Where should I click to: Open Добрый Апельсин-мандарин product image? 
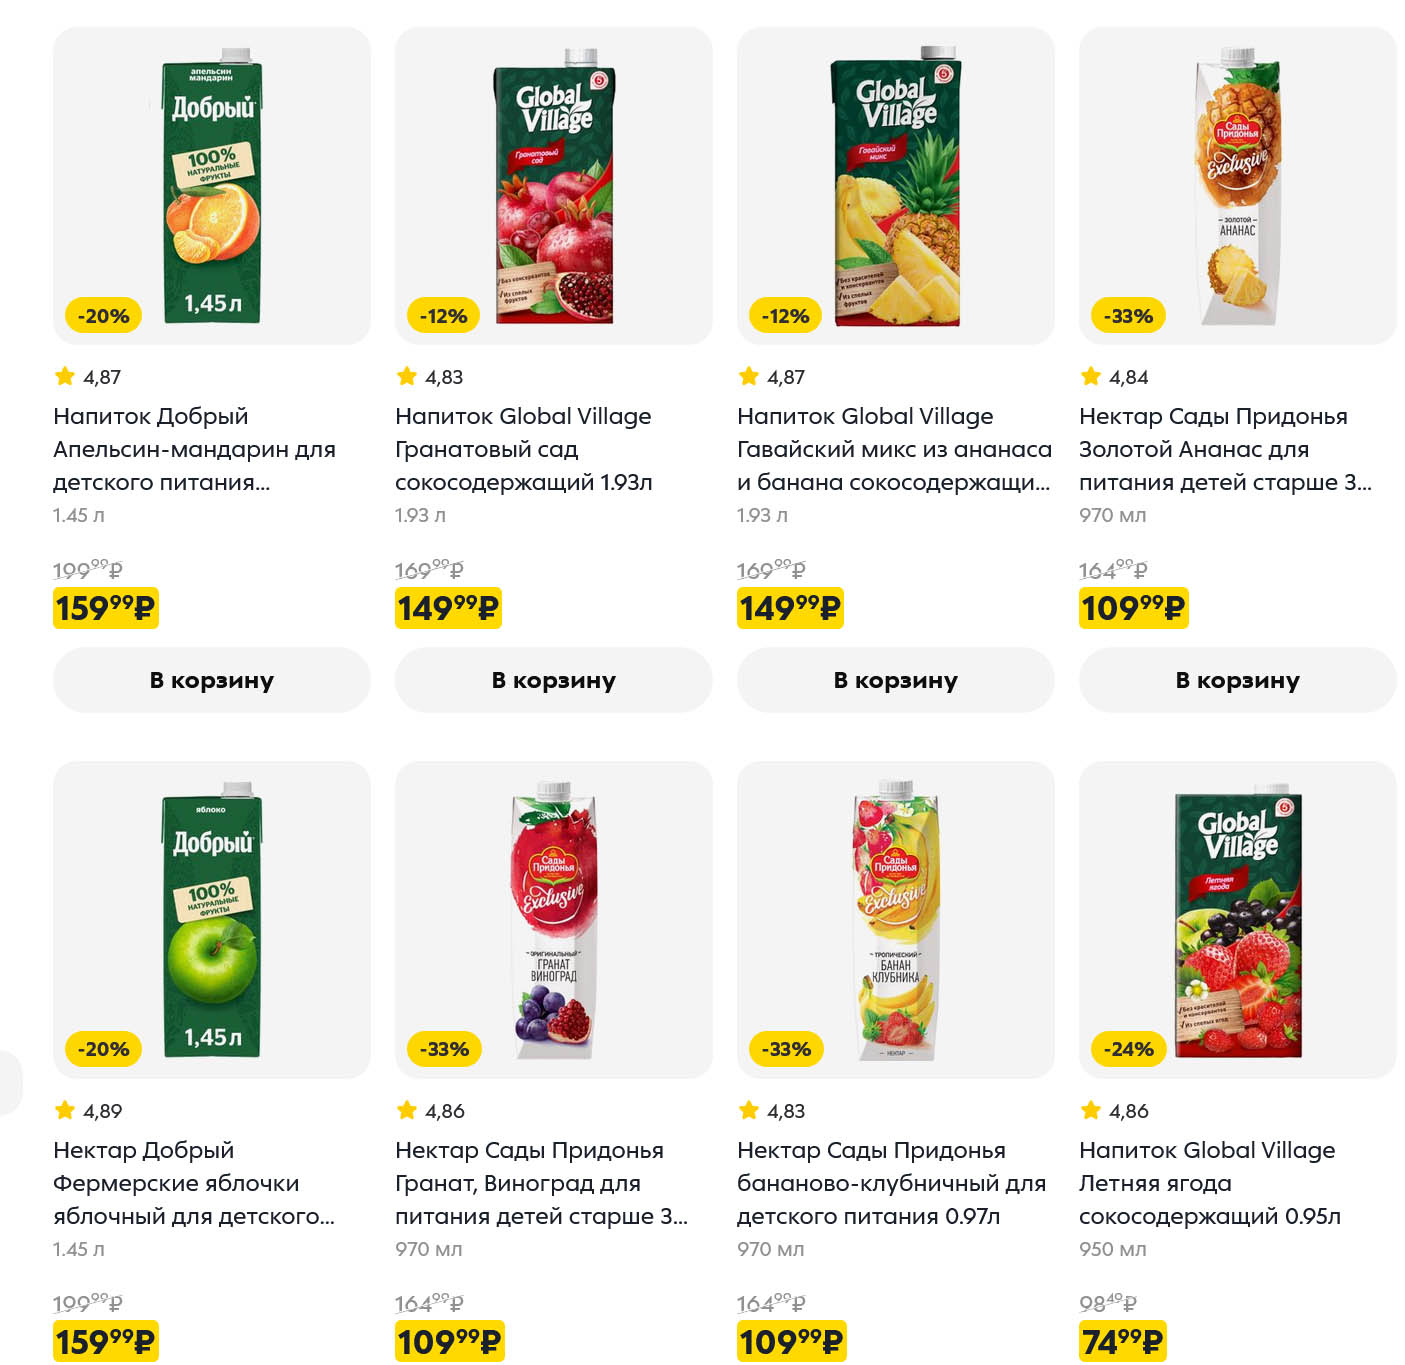coord(212,186)
